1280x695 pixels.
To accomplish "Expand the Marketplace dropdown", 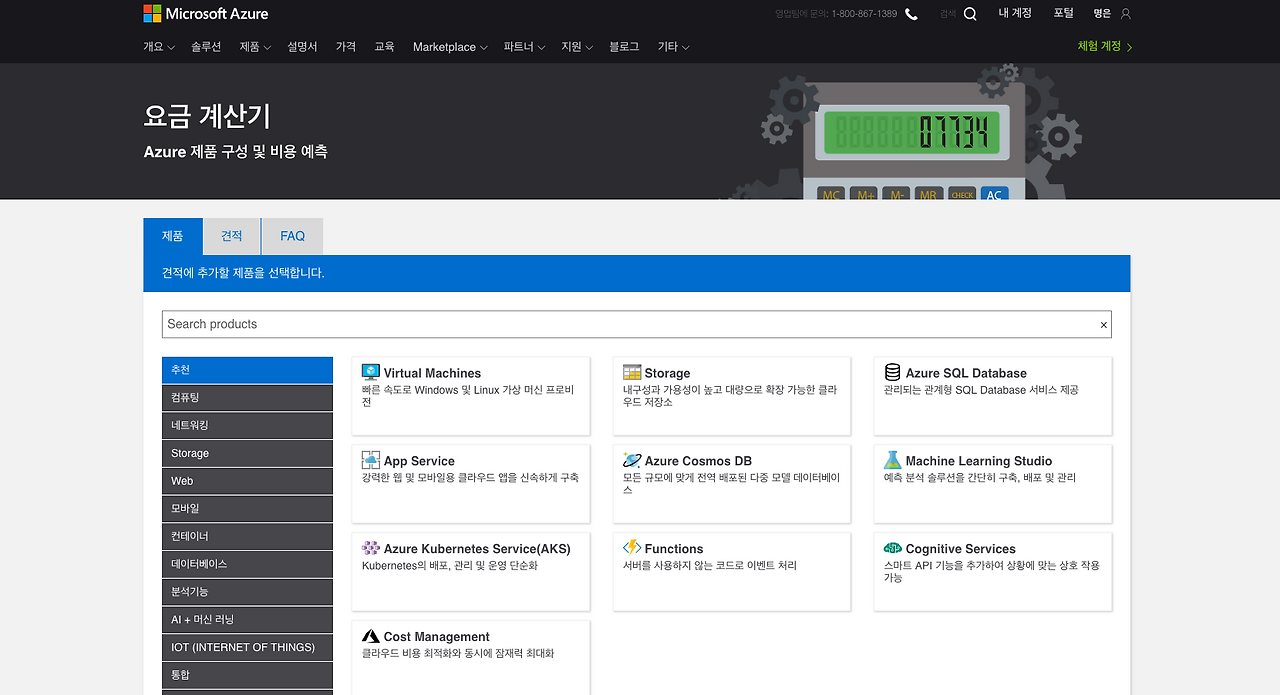I will [450, 47].
